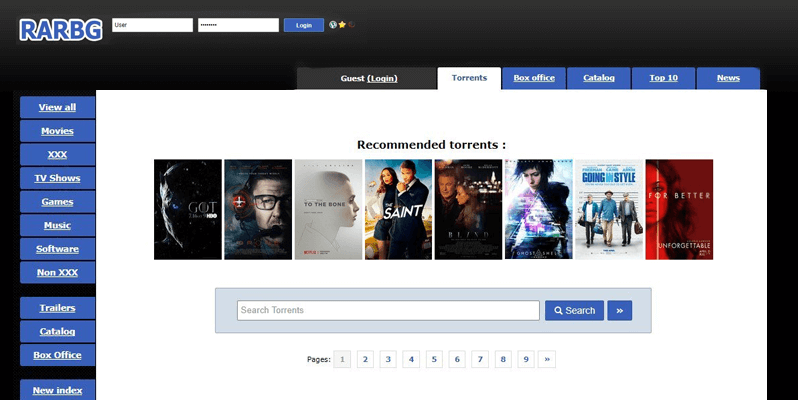Switch to the Torrents tab
This screenshot has width=798, height=400.
[x=469, y=78]
